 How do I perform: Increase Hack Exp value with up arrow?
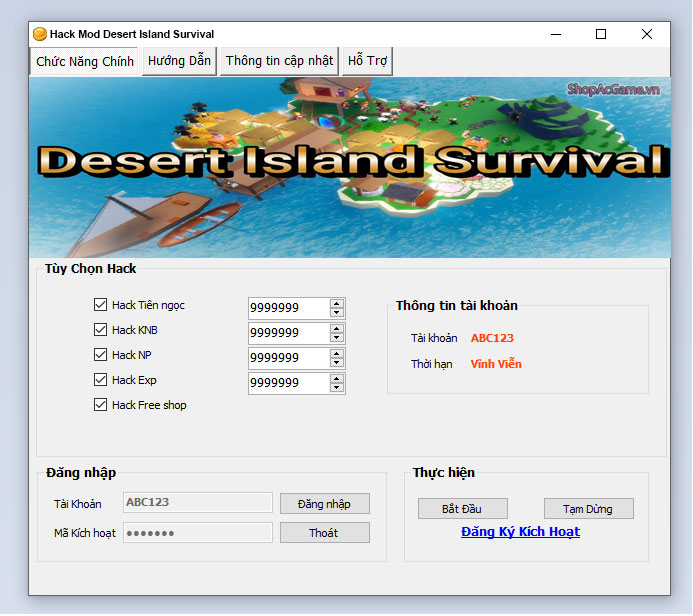337,379
